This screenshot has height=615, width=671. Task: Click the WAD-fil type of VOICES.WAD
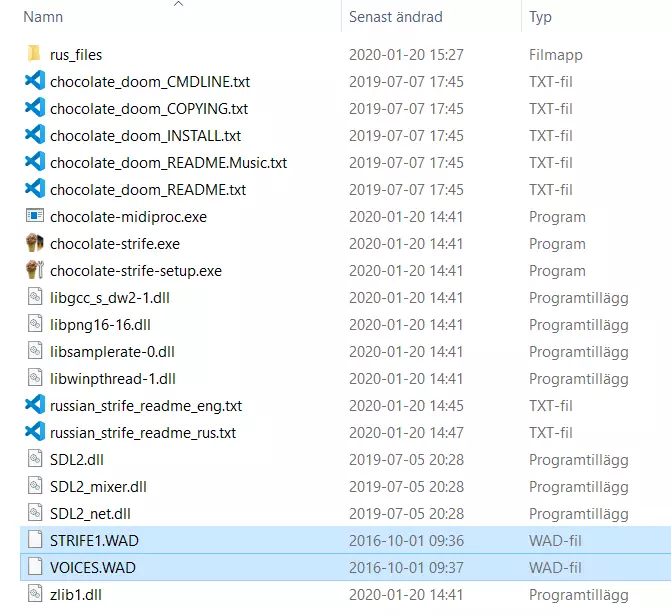[x=555, y=567]
